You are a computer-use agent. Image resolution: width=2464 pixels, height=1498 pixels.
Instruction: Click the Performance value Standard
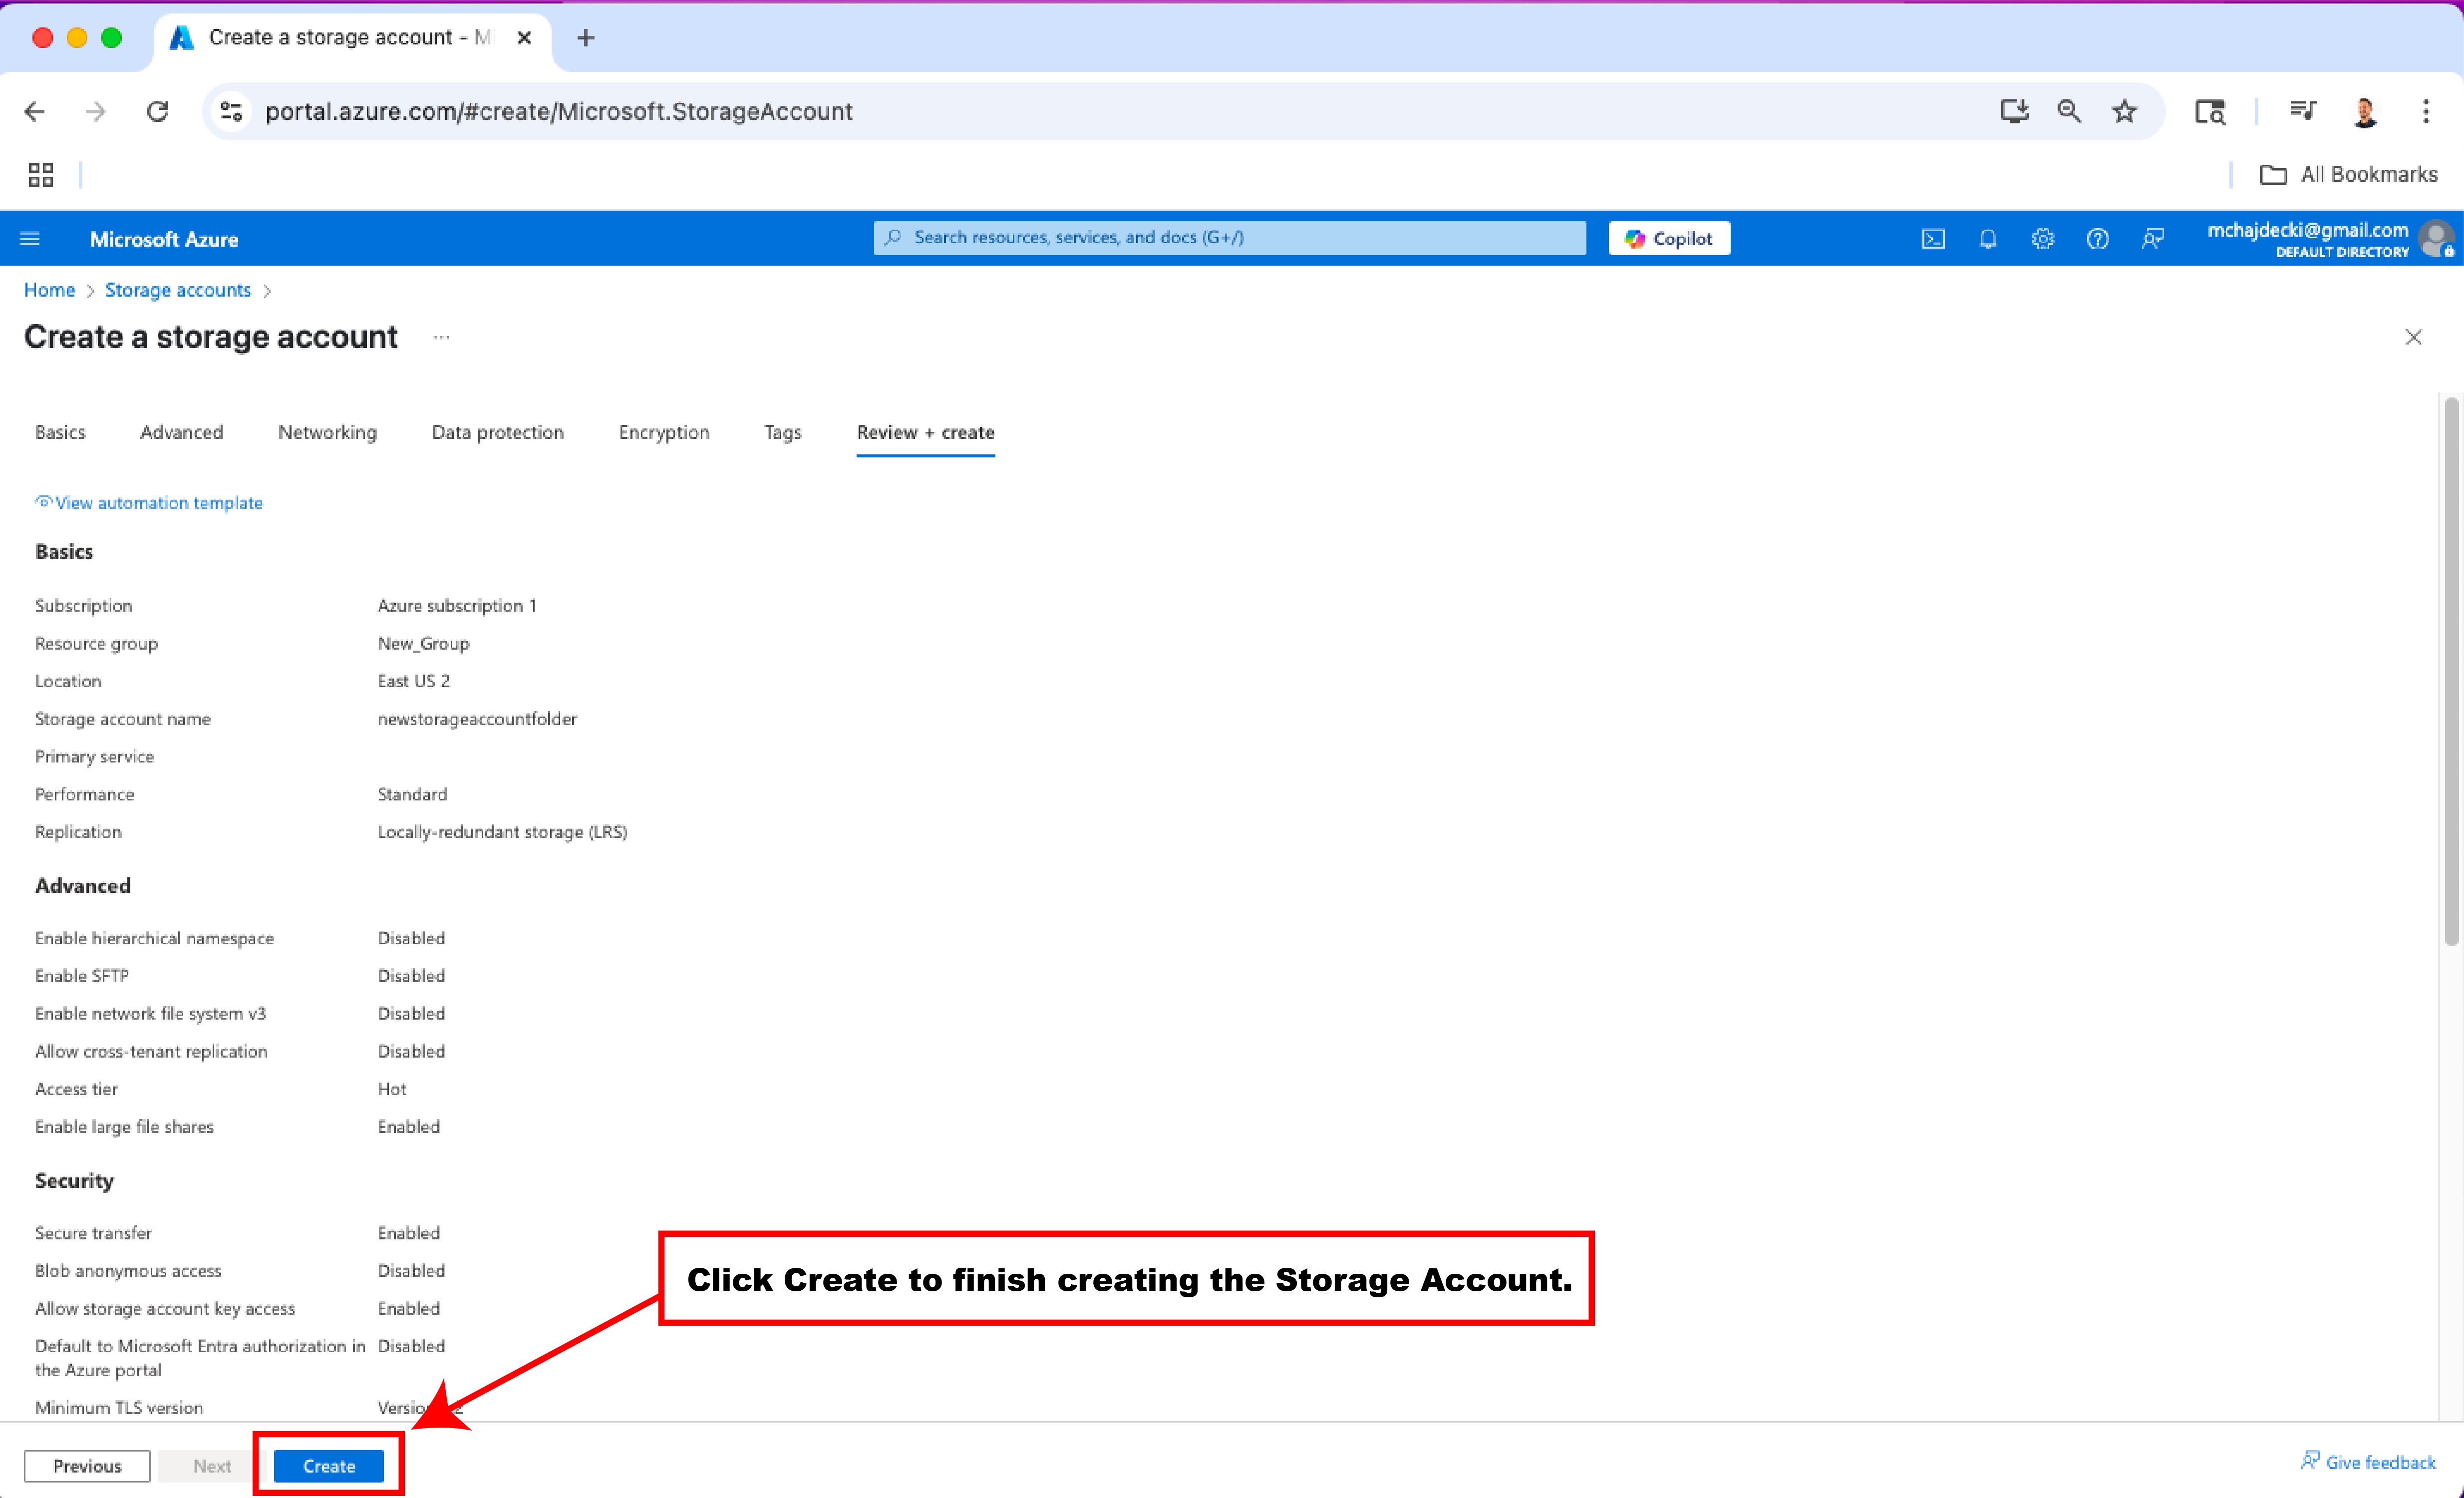coord(412,794)
